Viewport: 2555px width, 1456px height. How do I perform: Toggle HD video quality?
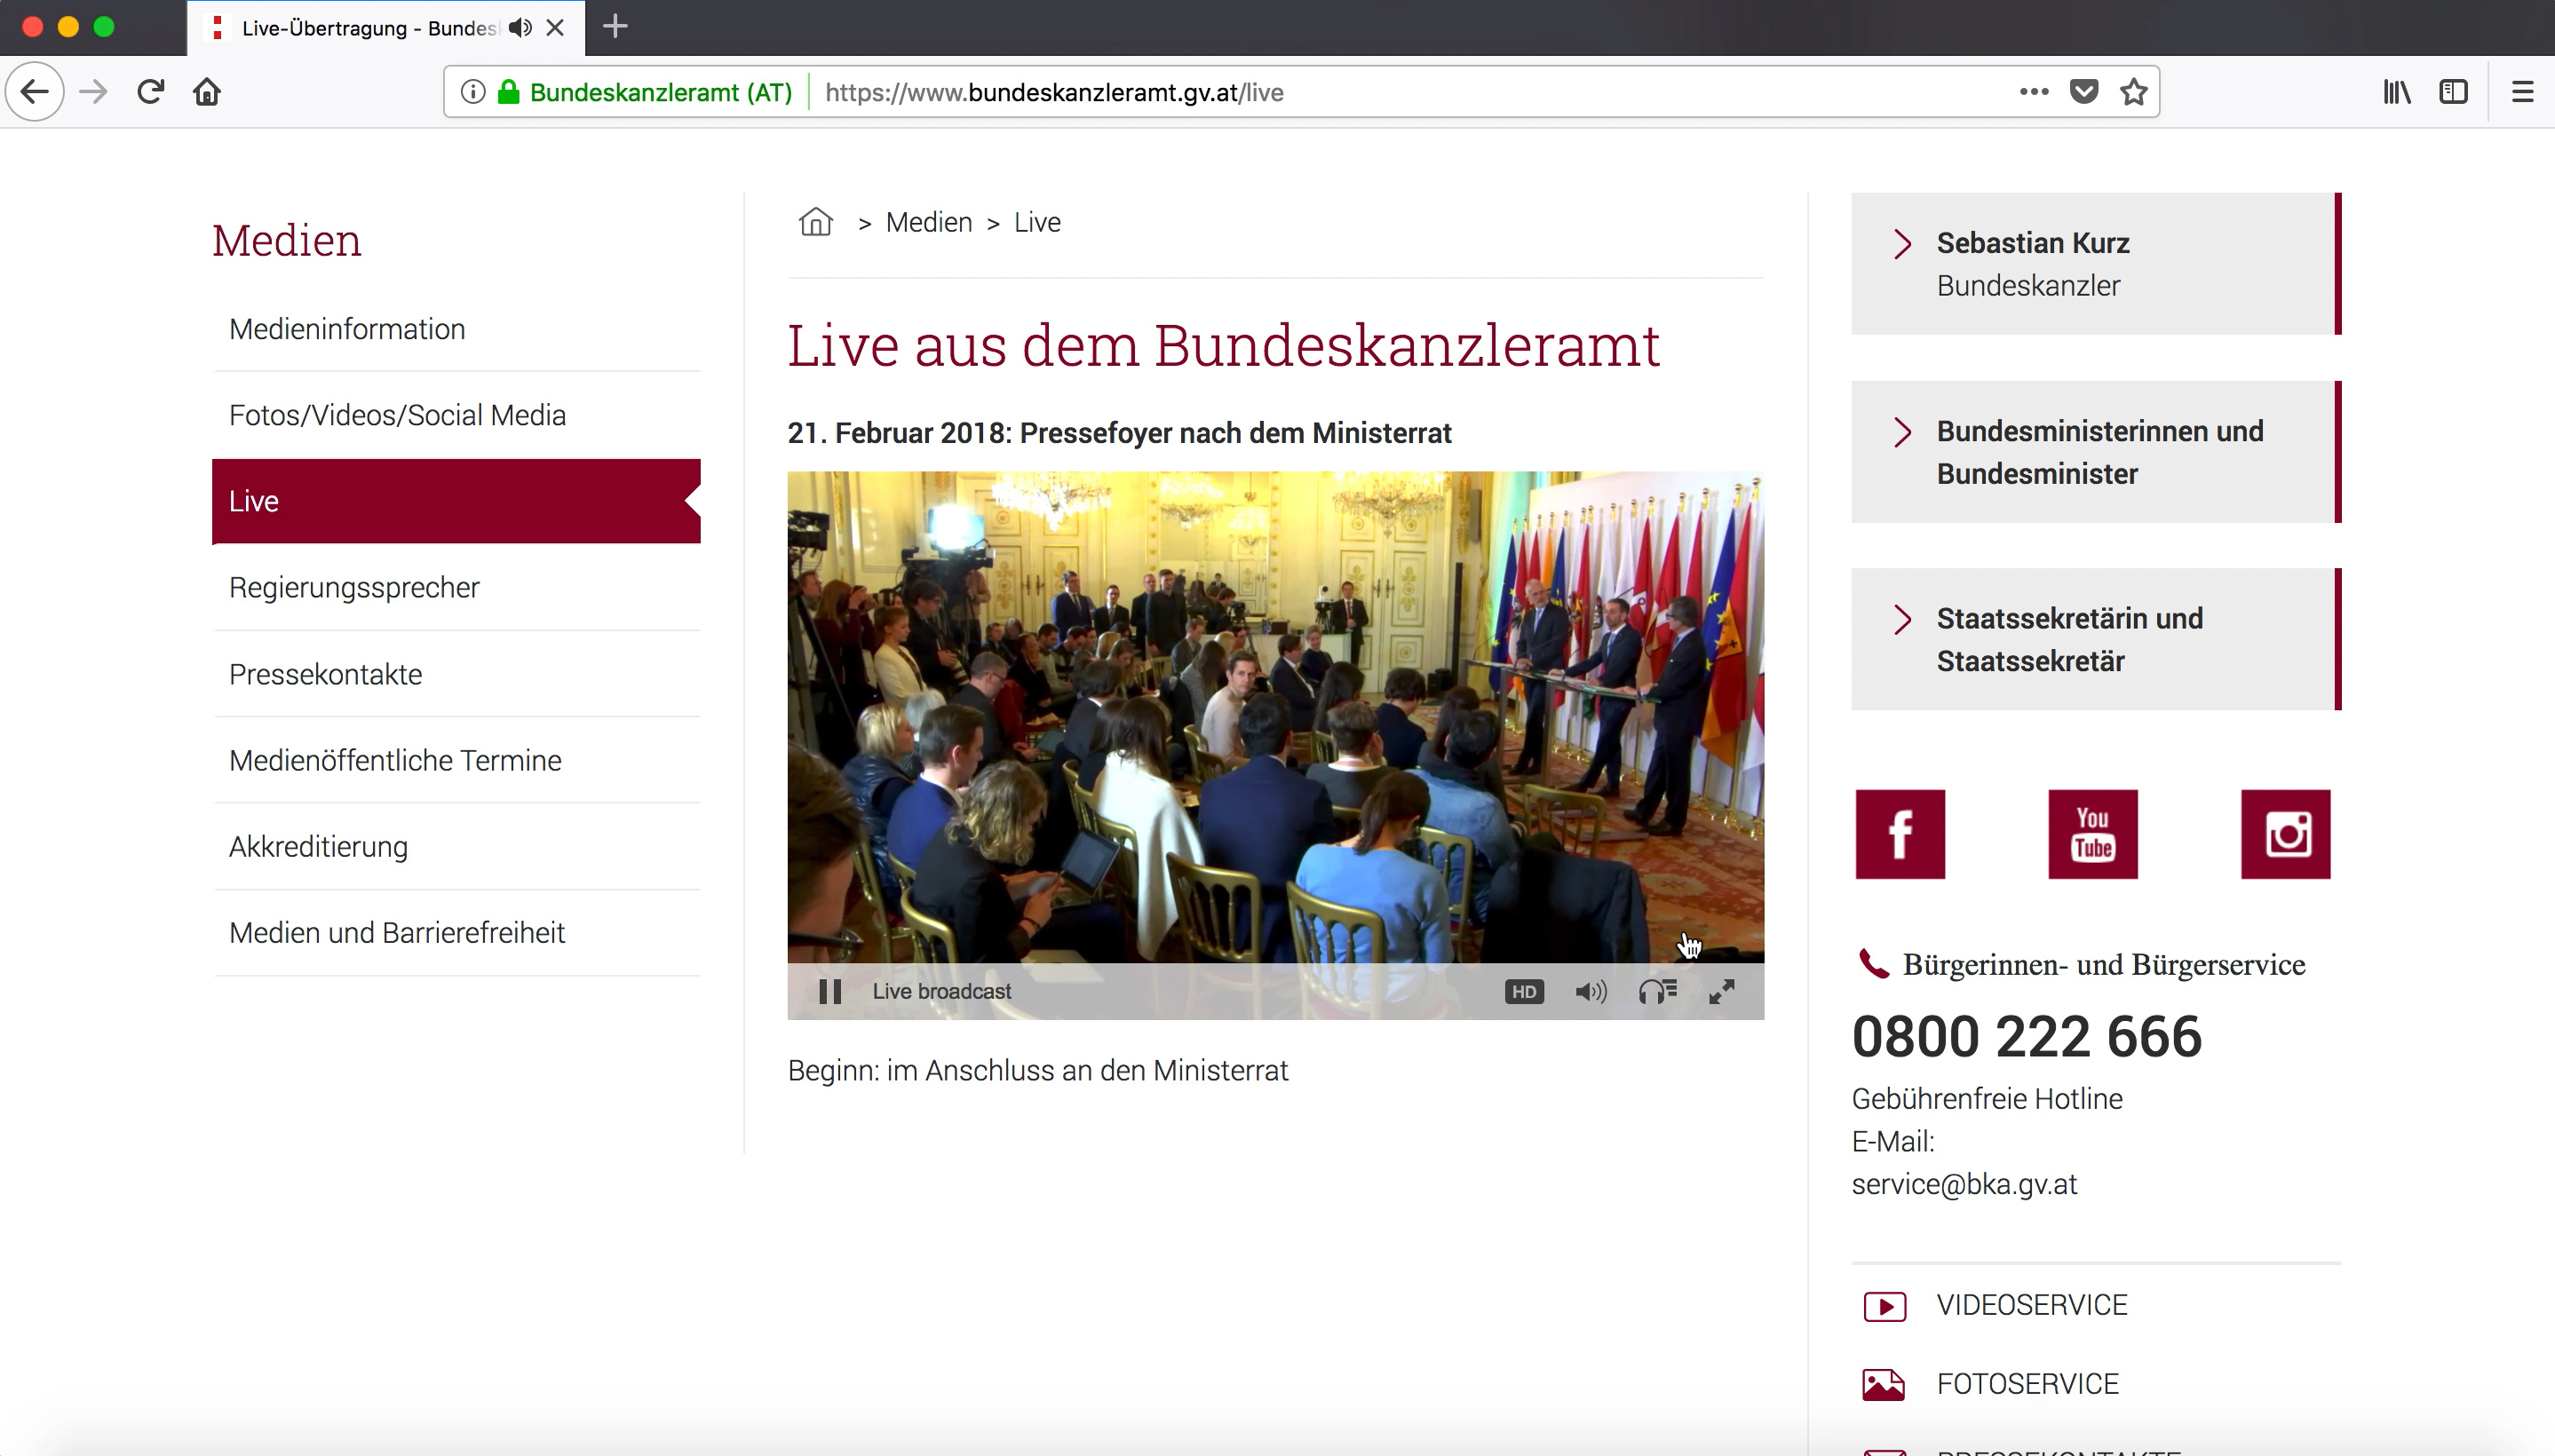[1524, 992]
